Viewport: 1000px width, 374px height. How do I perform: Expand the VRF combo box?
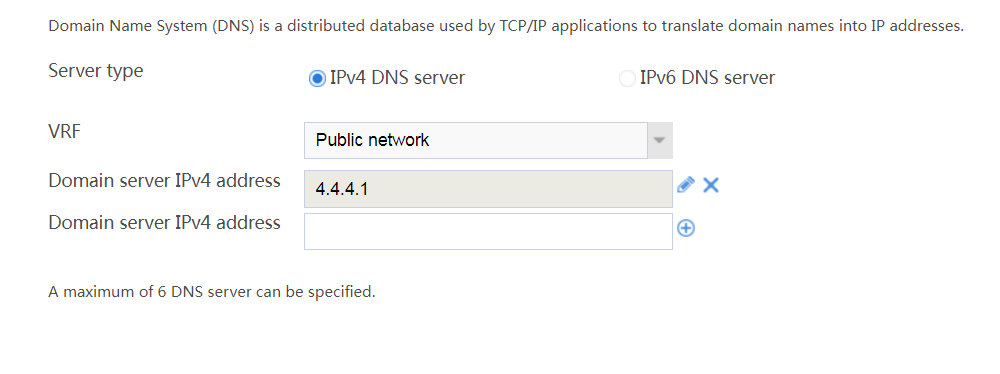click(488, 140)
